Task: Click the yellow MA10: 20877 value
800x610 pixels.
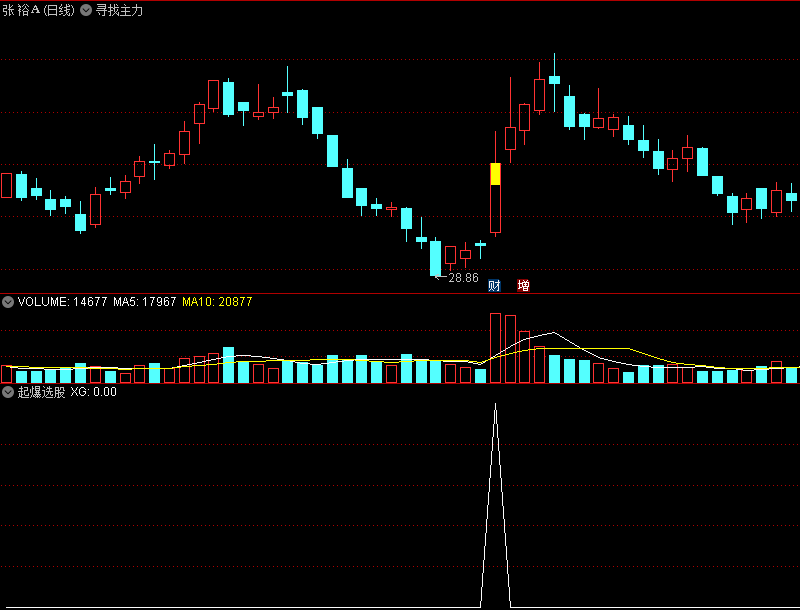Action: (x=217, y=302)
